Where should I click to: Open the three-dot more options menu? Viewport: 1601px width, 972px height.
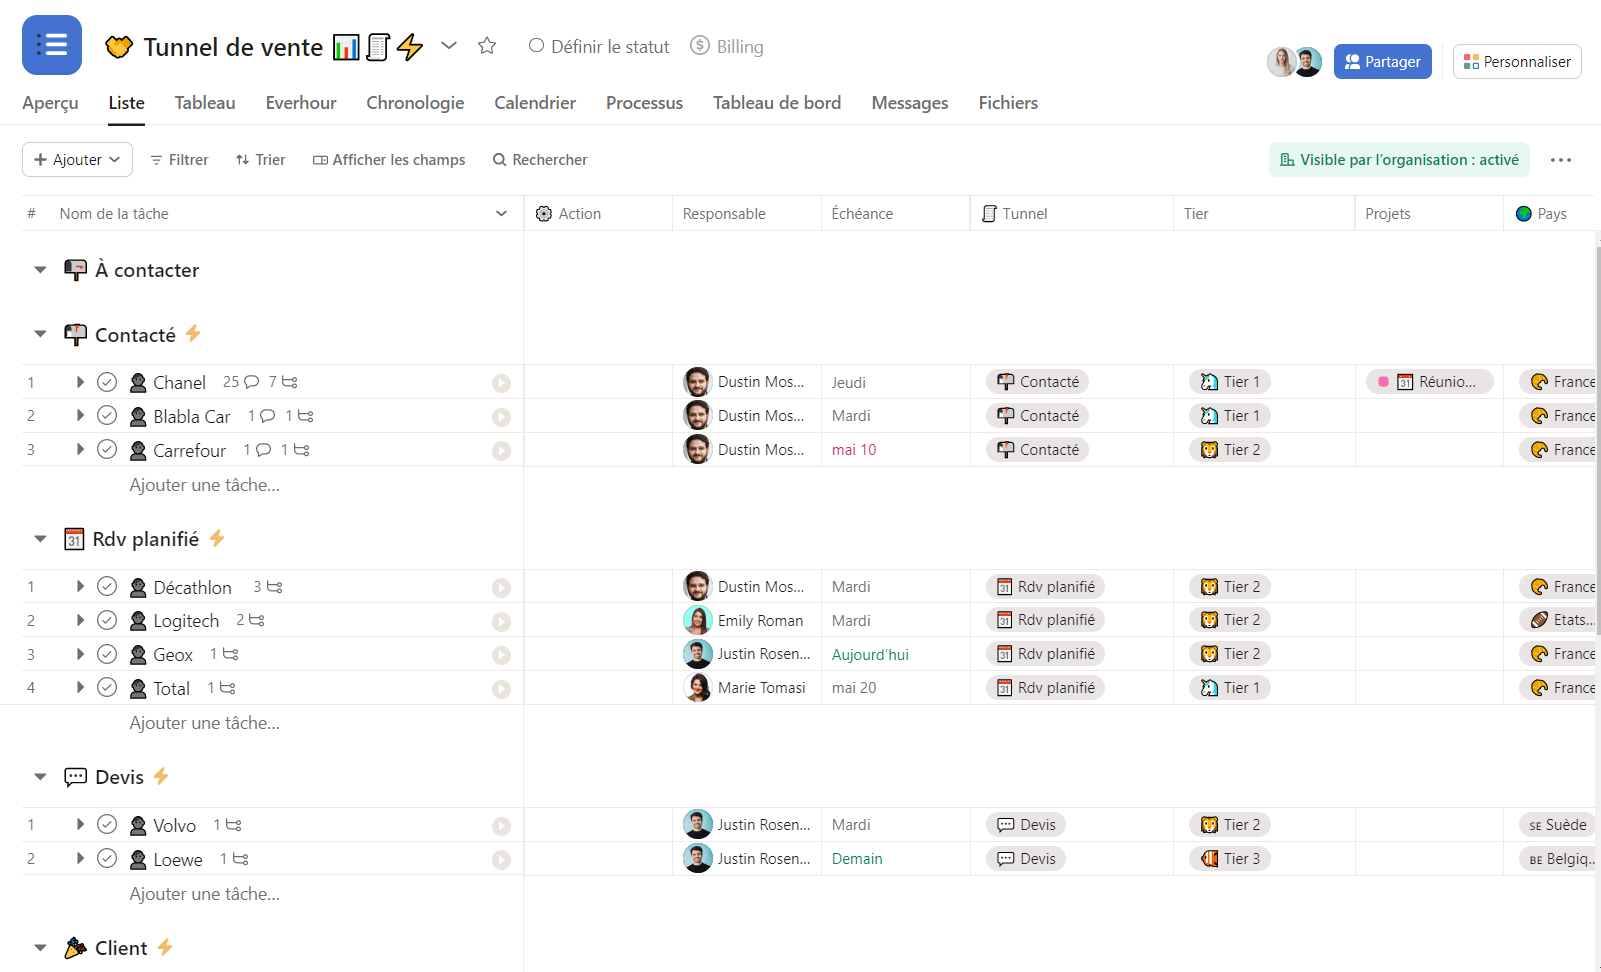pyautogui.click(x=1560, y=160)
